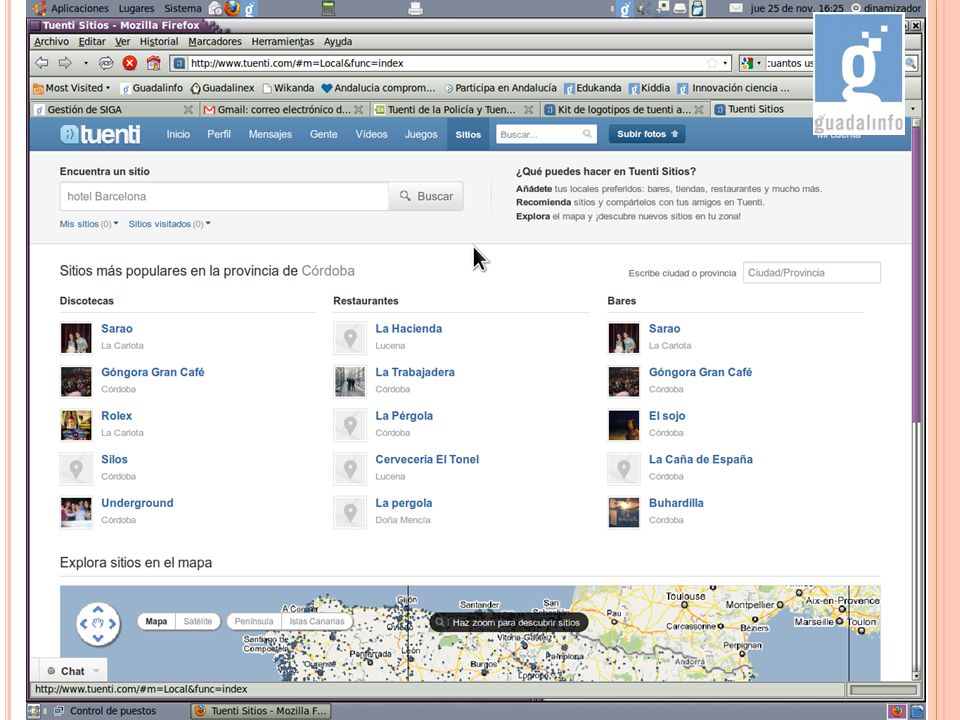Screen dimensions: 960x720
Task: Go to the Firefox home page icon
Action: pos(153,63)
